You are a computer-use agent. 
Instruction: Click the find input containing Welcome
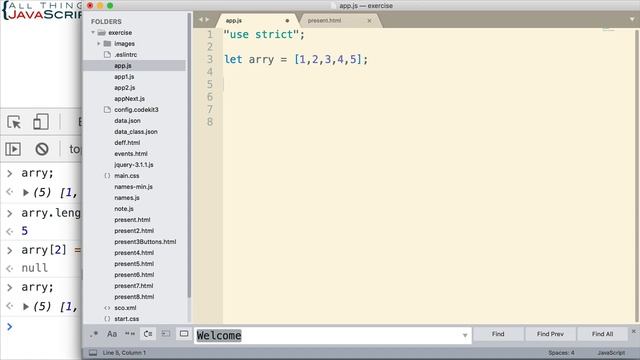[x=329, y=336]
